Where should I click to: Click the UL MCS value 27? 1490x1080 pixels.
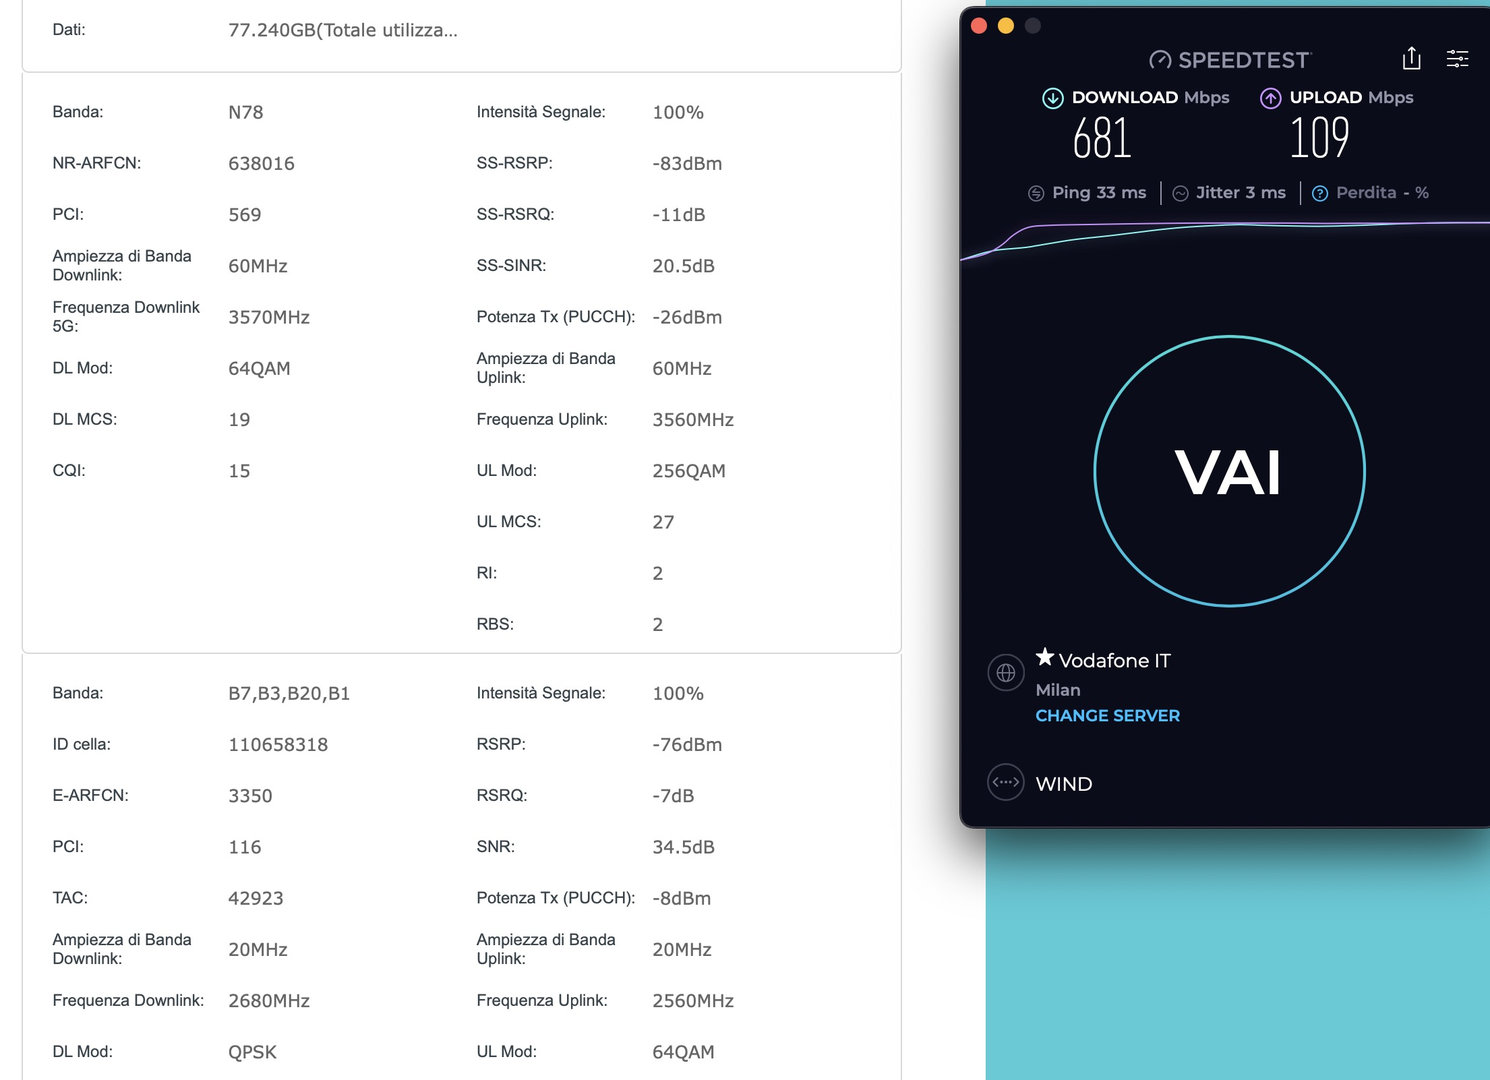663,522
